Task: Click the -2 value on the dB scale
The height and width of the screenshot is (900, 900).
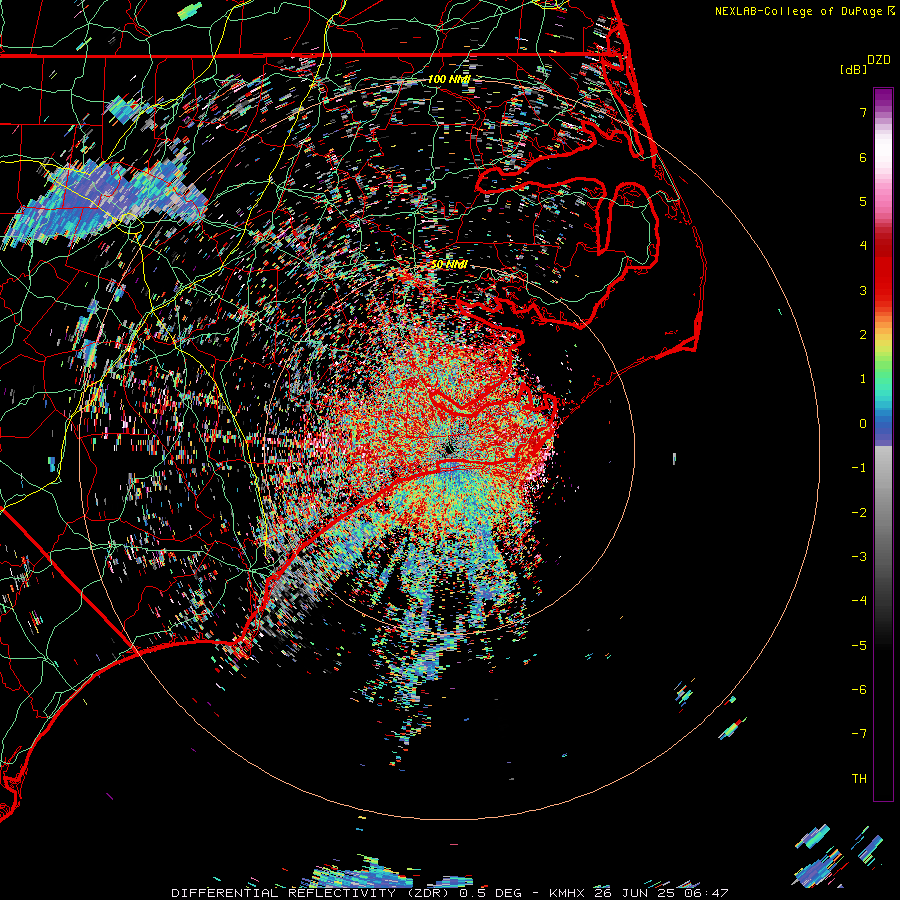Action: coord(859,513)
